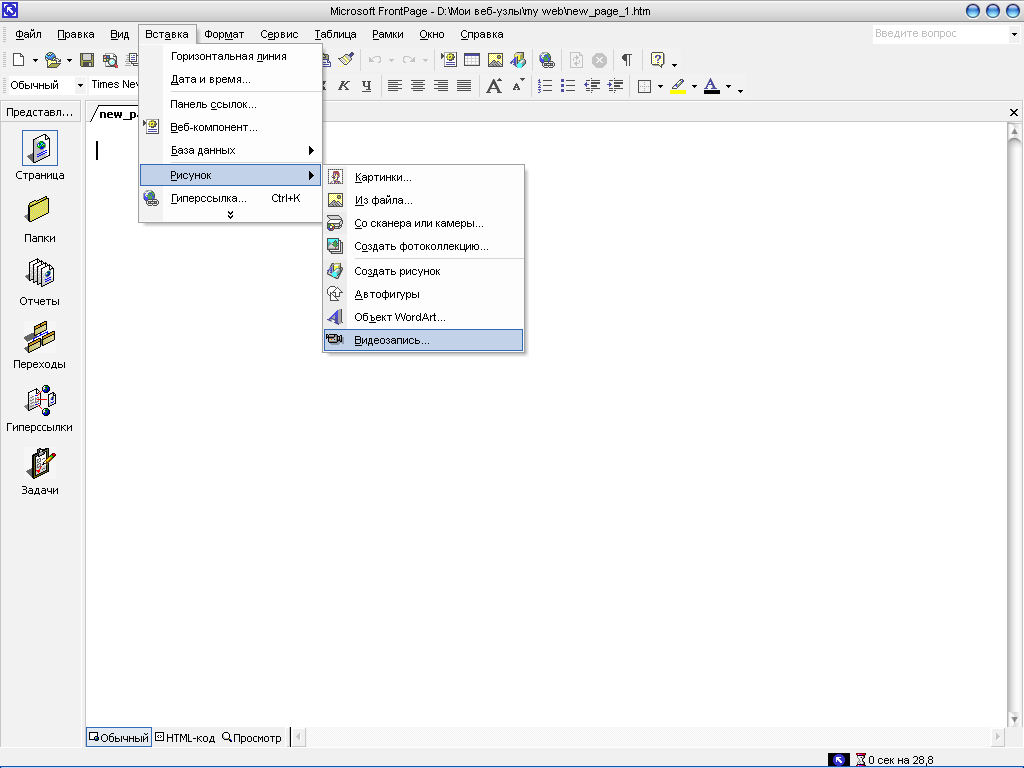The image size is (1024, 768).
Task: Open the Рамки menu
Action: (x=388, y=34)
